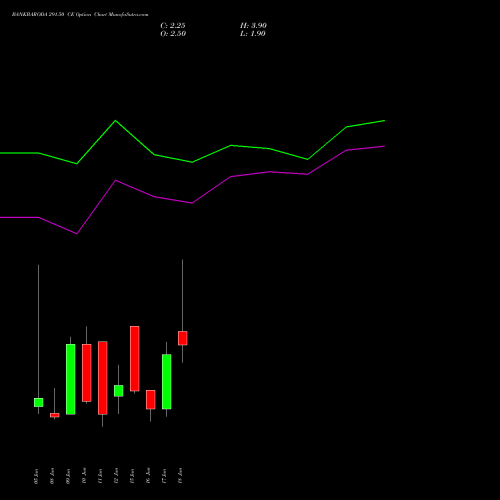Click the 05 date axis label

click(x=36, y=476)
